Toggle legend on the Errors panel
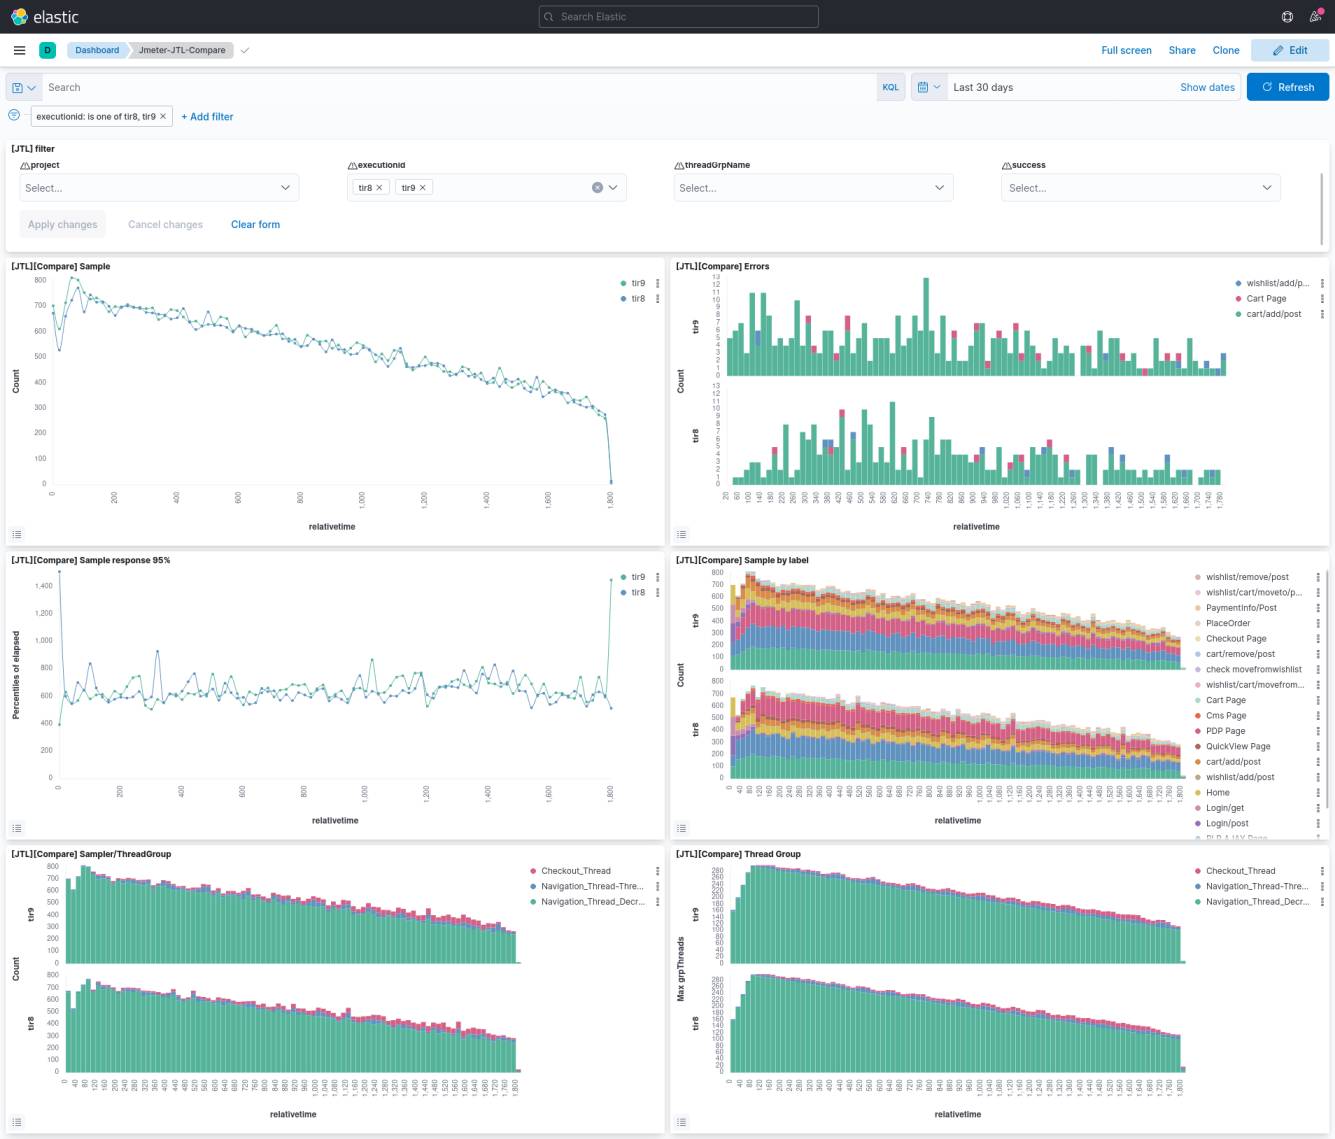This screenshot has height=1139, width=1335. point(681,534)
